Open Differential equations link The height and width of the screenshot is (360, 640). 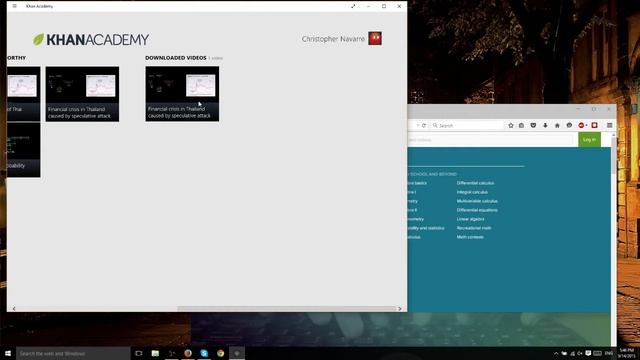[x=477, y=210]
